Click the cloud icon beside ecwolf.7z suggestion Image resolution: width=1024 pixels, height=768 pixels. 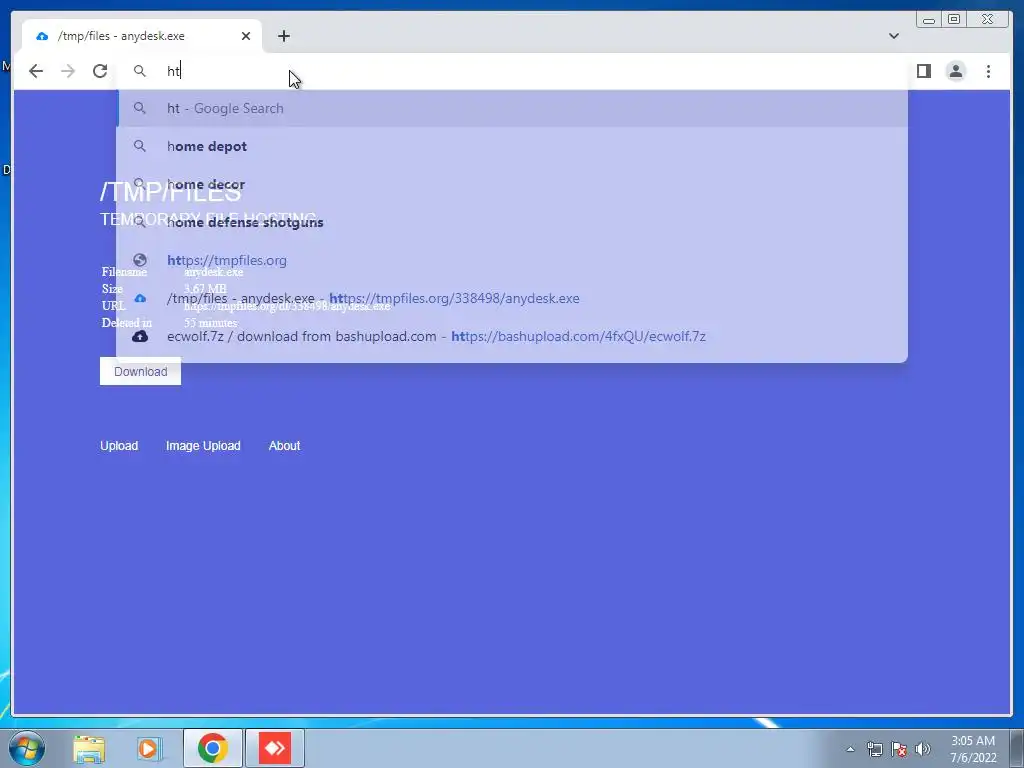click(x=140, y=336)
